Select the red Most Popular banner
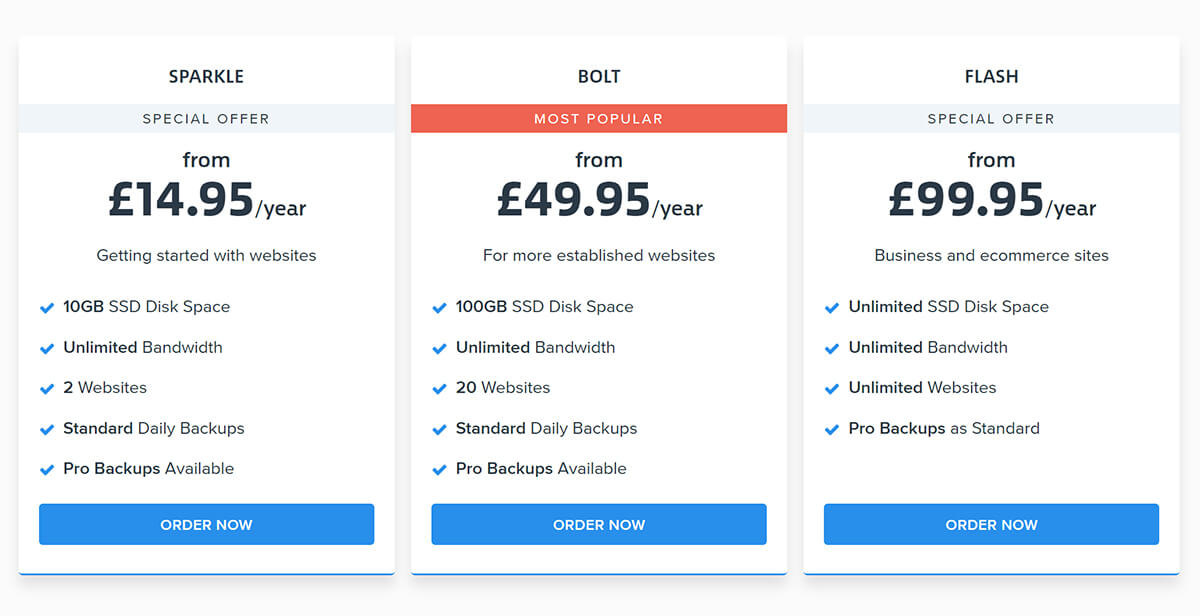Image resolution: width=1200 pixels, height=616 pixels. (599, 118)
